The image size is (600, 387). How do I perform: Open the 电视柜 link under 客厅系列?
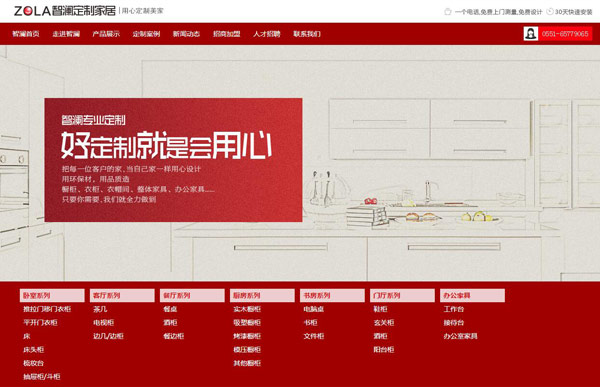click(x=103, y=323)
